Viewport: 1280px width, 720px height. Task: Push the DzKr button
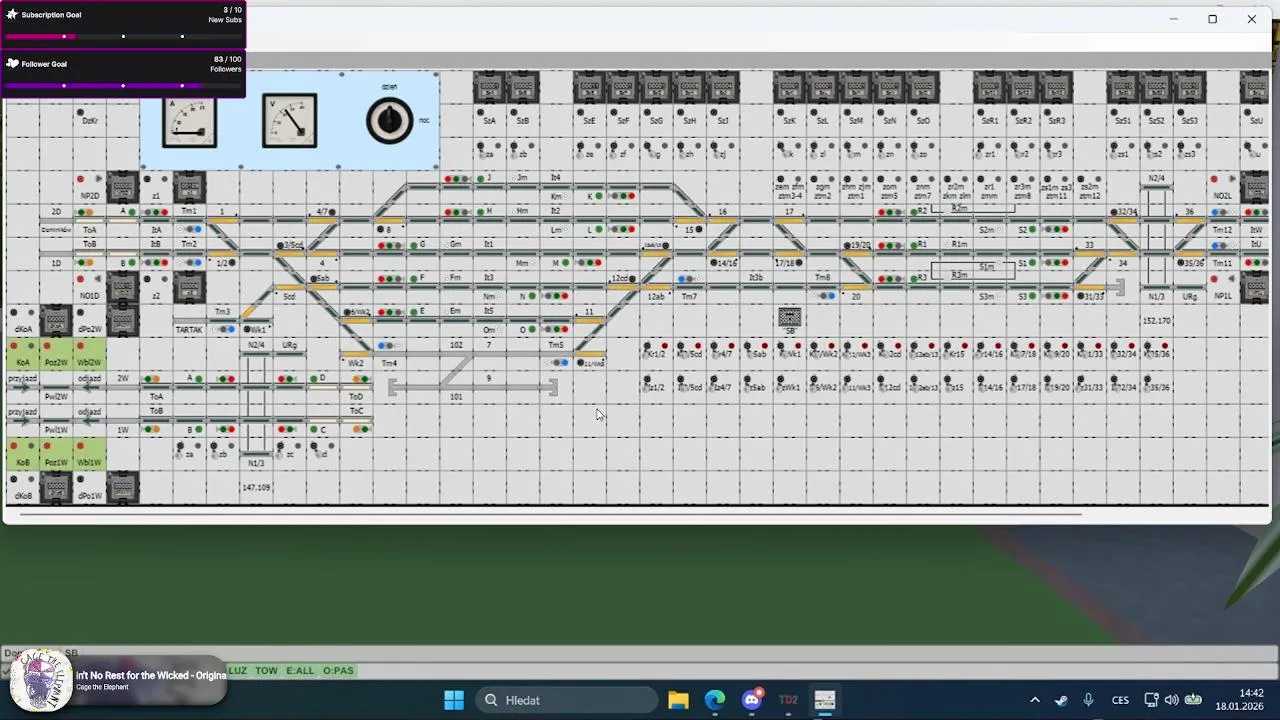81,112
